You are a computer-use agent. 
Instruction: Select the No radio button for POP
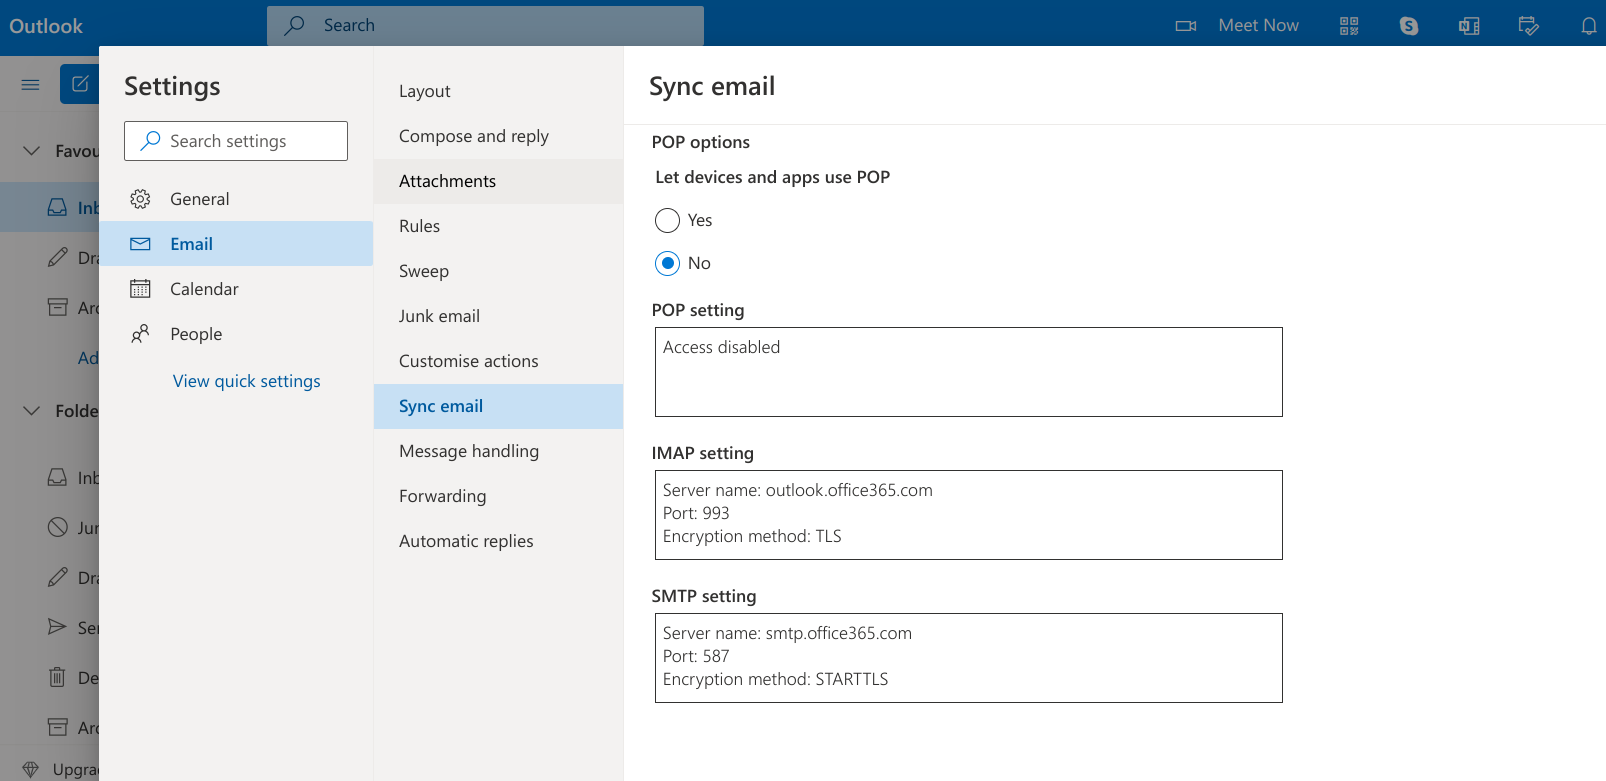coord(667,263)
